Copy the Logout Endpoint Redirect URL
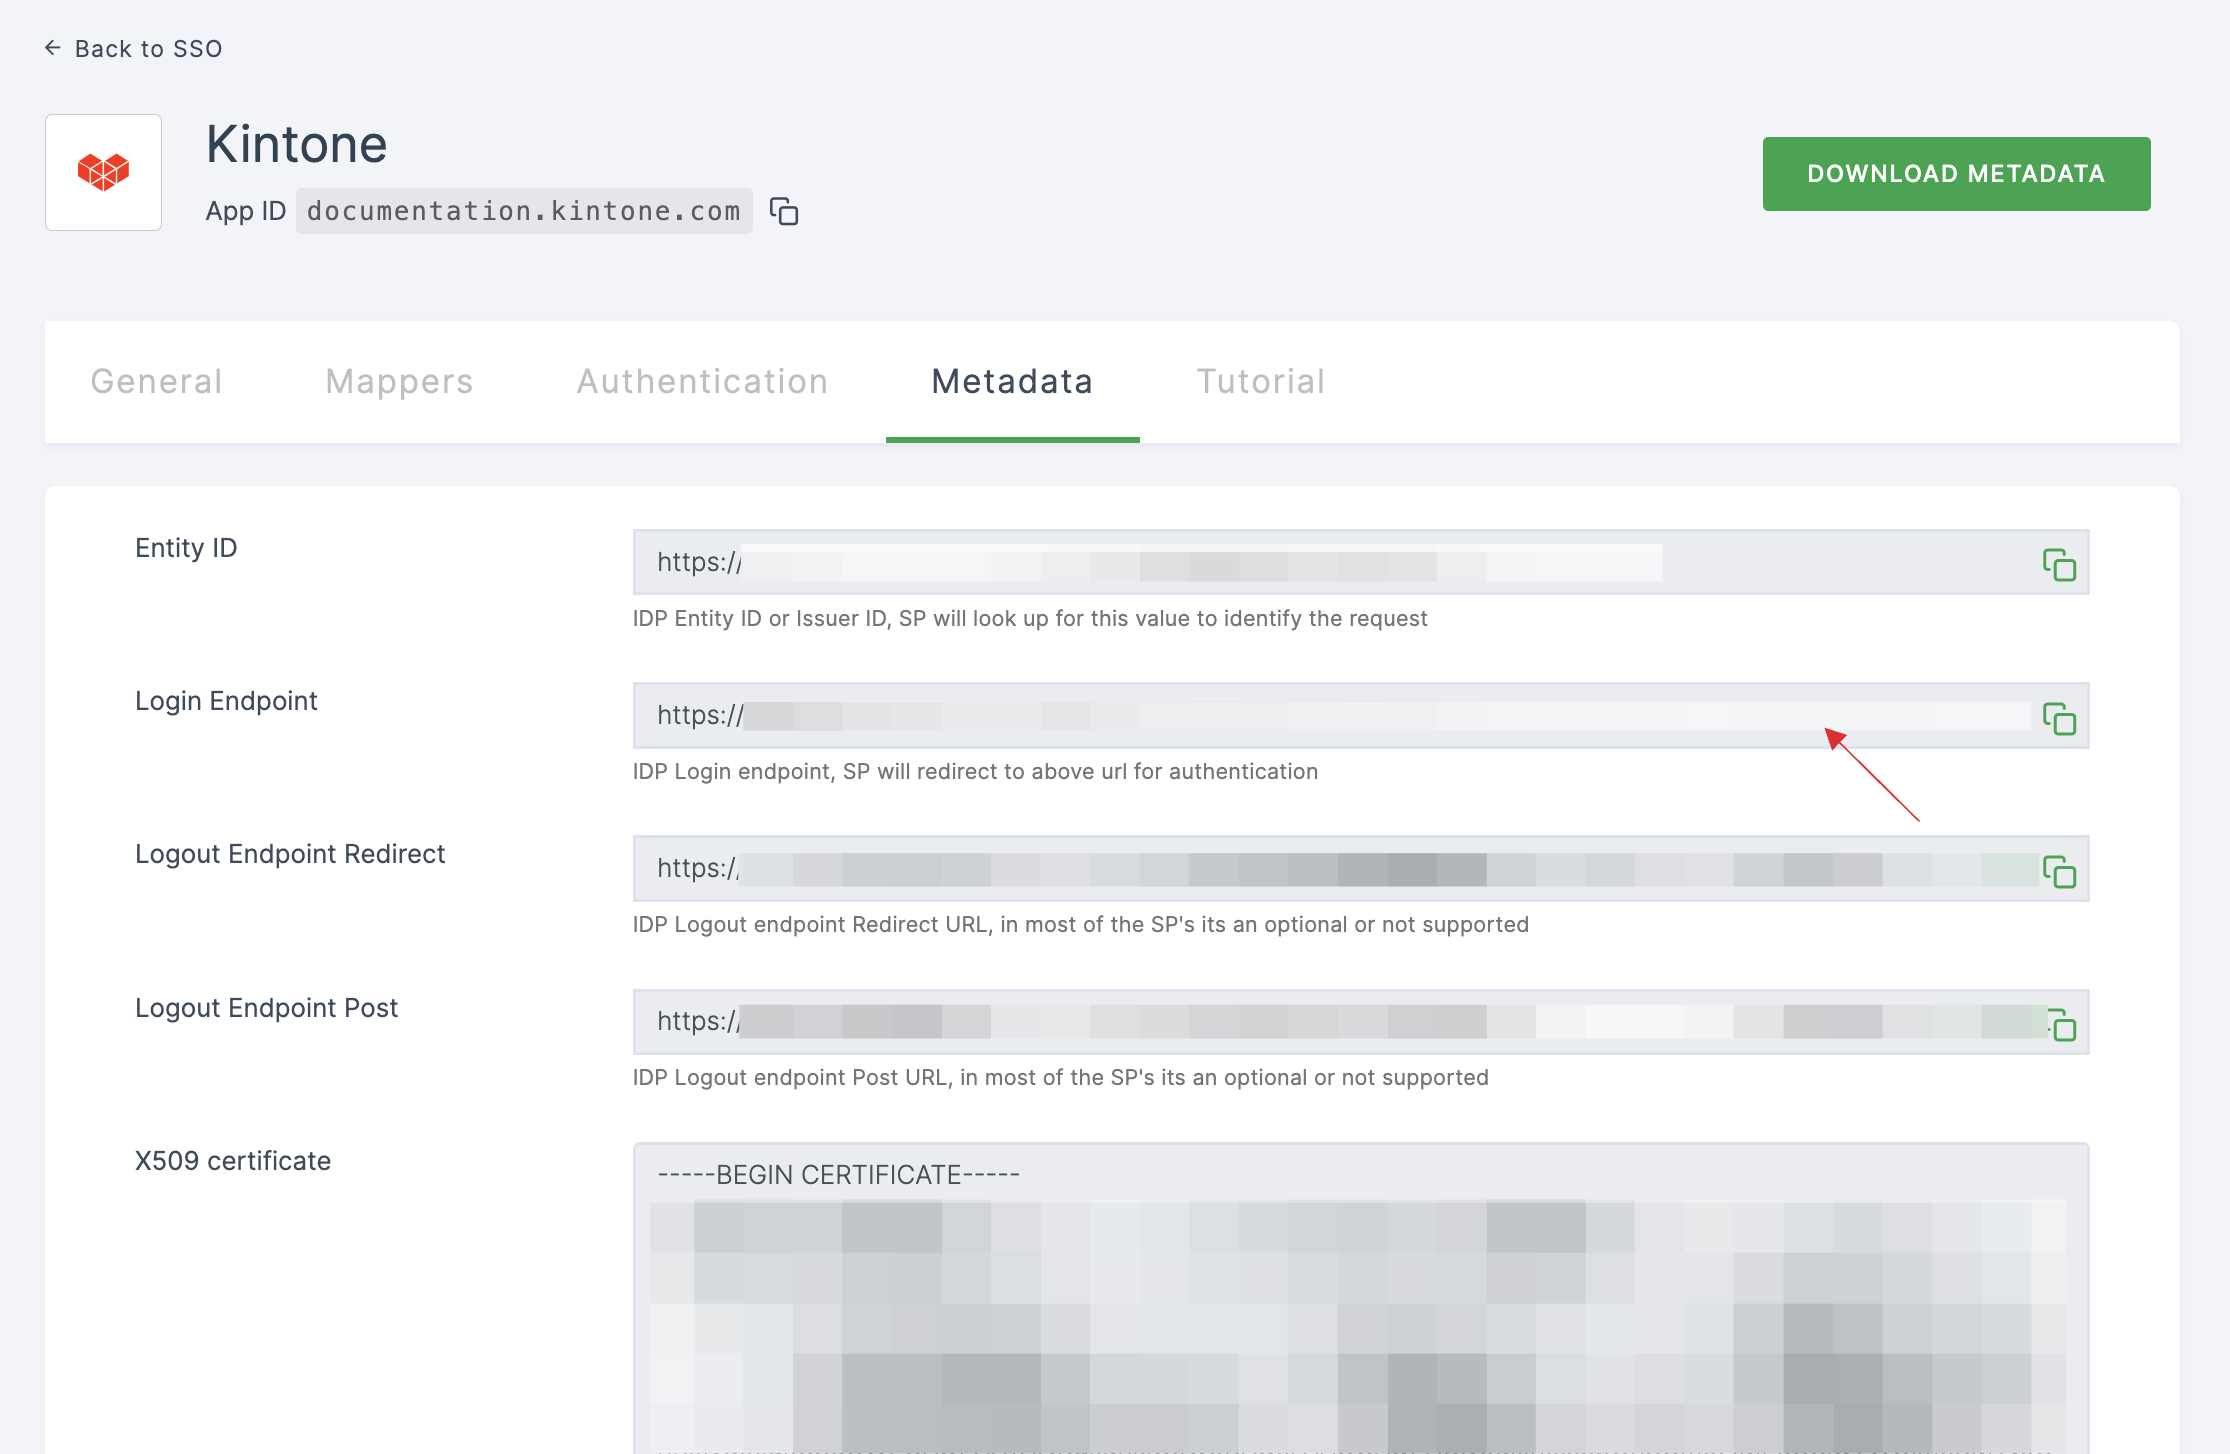 tap(2059, 872)
